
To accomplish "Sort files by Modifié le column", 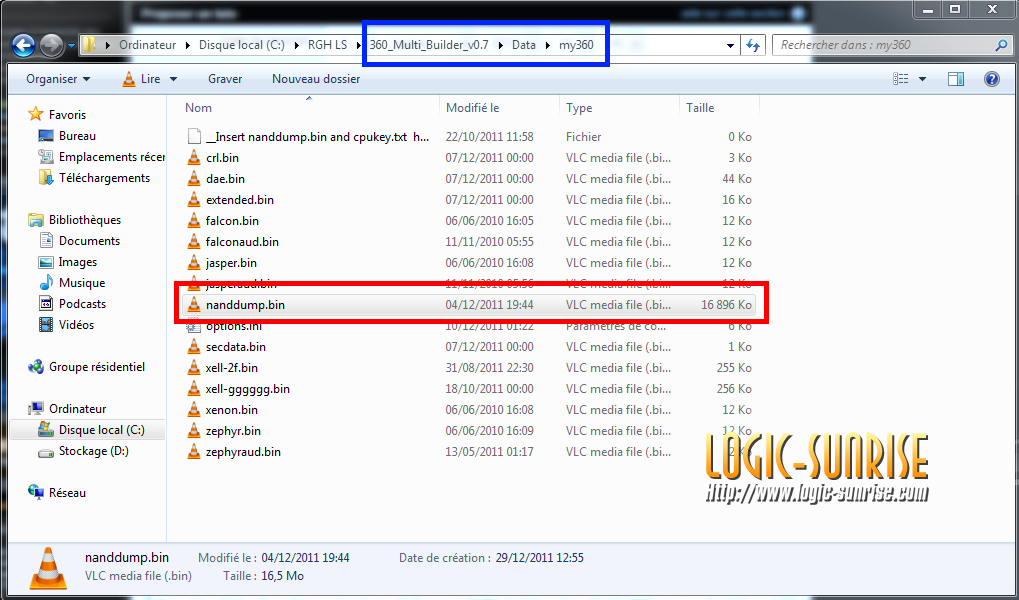I will 473,108.
